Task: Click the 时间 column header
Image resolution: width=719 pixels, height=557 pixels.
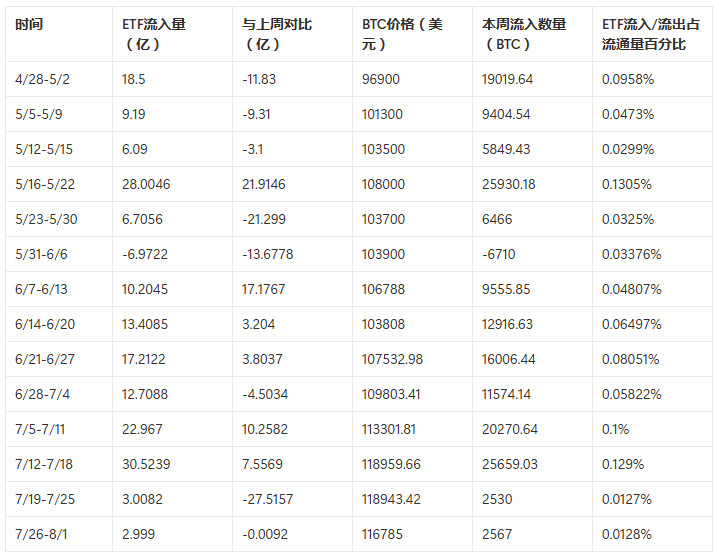Action: coord(29,24)
